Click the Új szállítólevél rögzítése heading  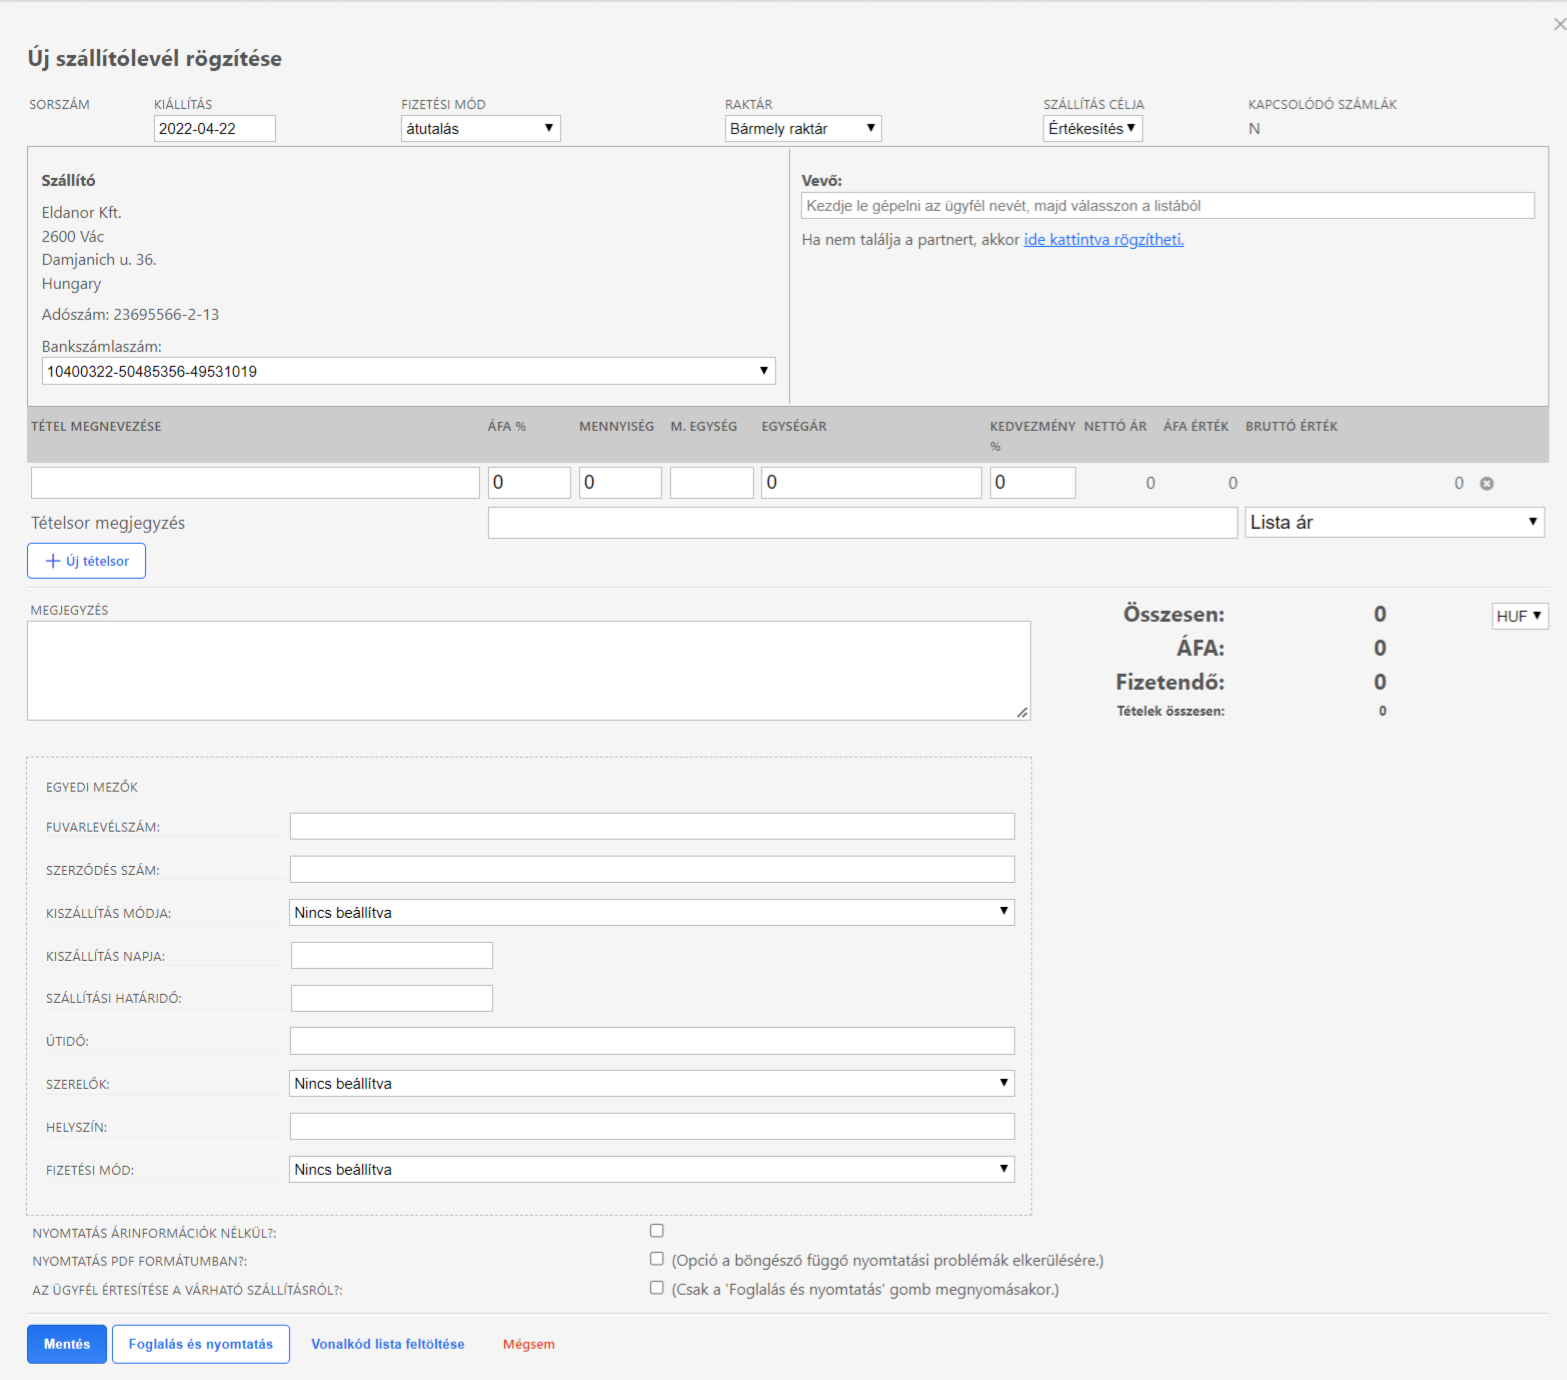155,58
